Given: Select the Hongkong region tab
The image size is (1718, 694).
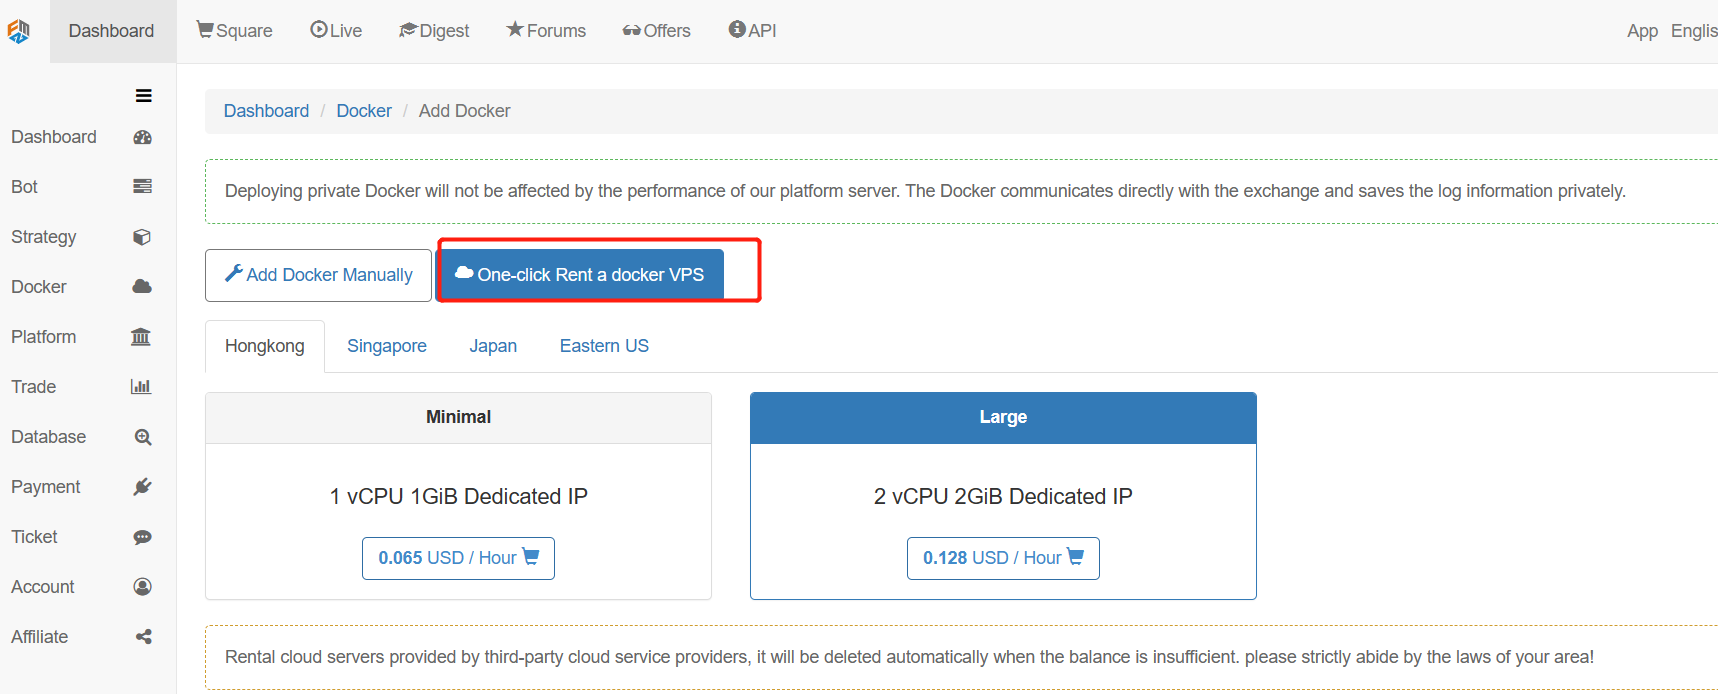Looking at the screenshot, I should [265, 346].
